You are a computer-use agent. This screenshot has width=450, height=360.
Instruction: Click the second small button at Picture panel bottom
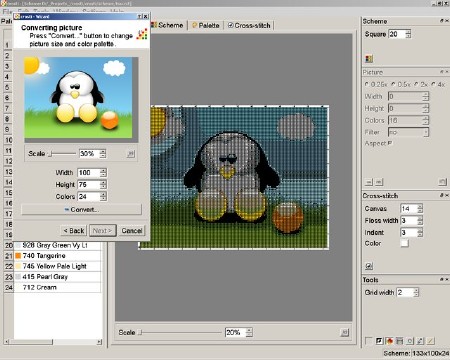(x=379, y=182)
